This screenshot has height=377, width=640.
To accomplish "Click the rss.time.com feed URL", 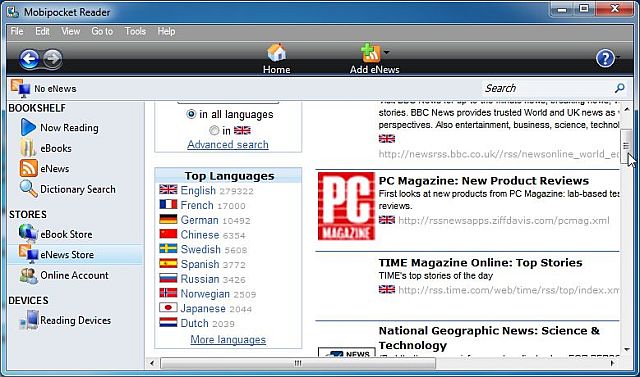I will point(509,290).
